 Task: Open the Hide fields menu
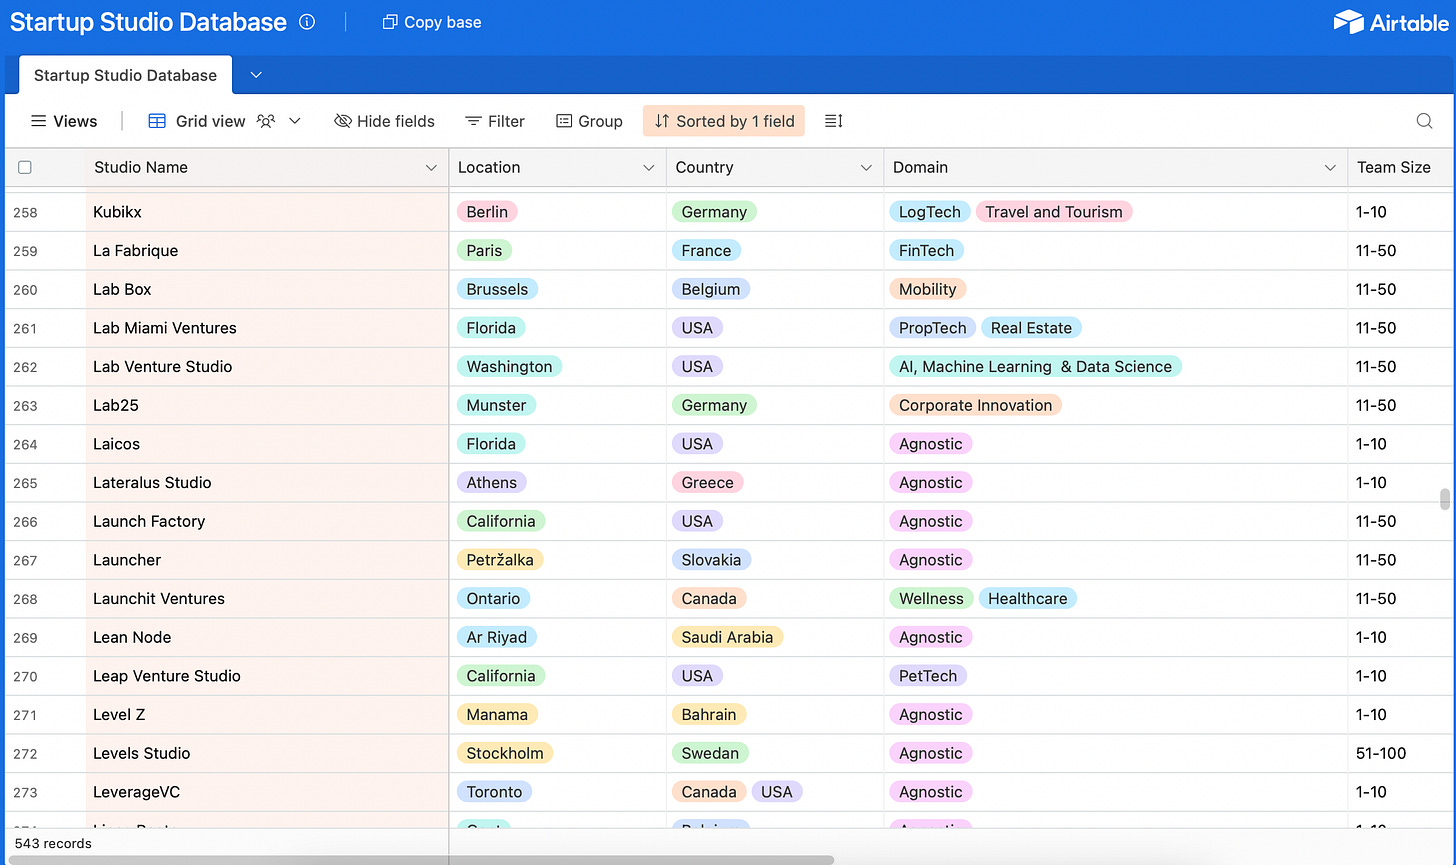coord(384,121)
